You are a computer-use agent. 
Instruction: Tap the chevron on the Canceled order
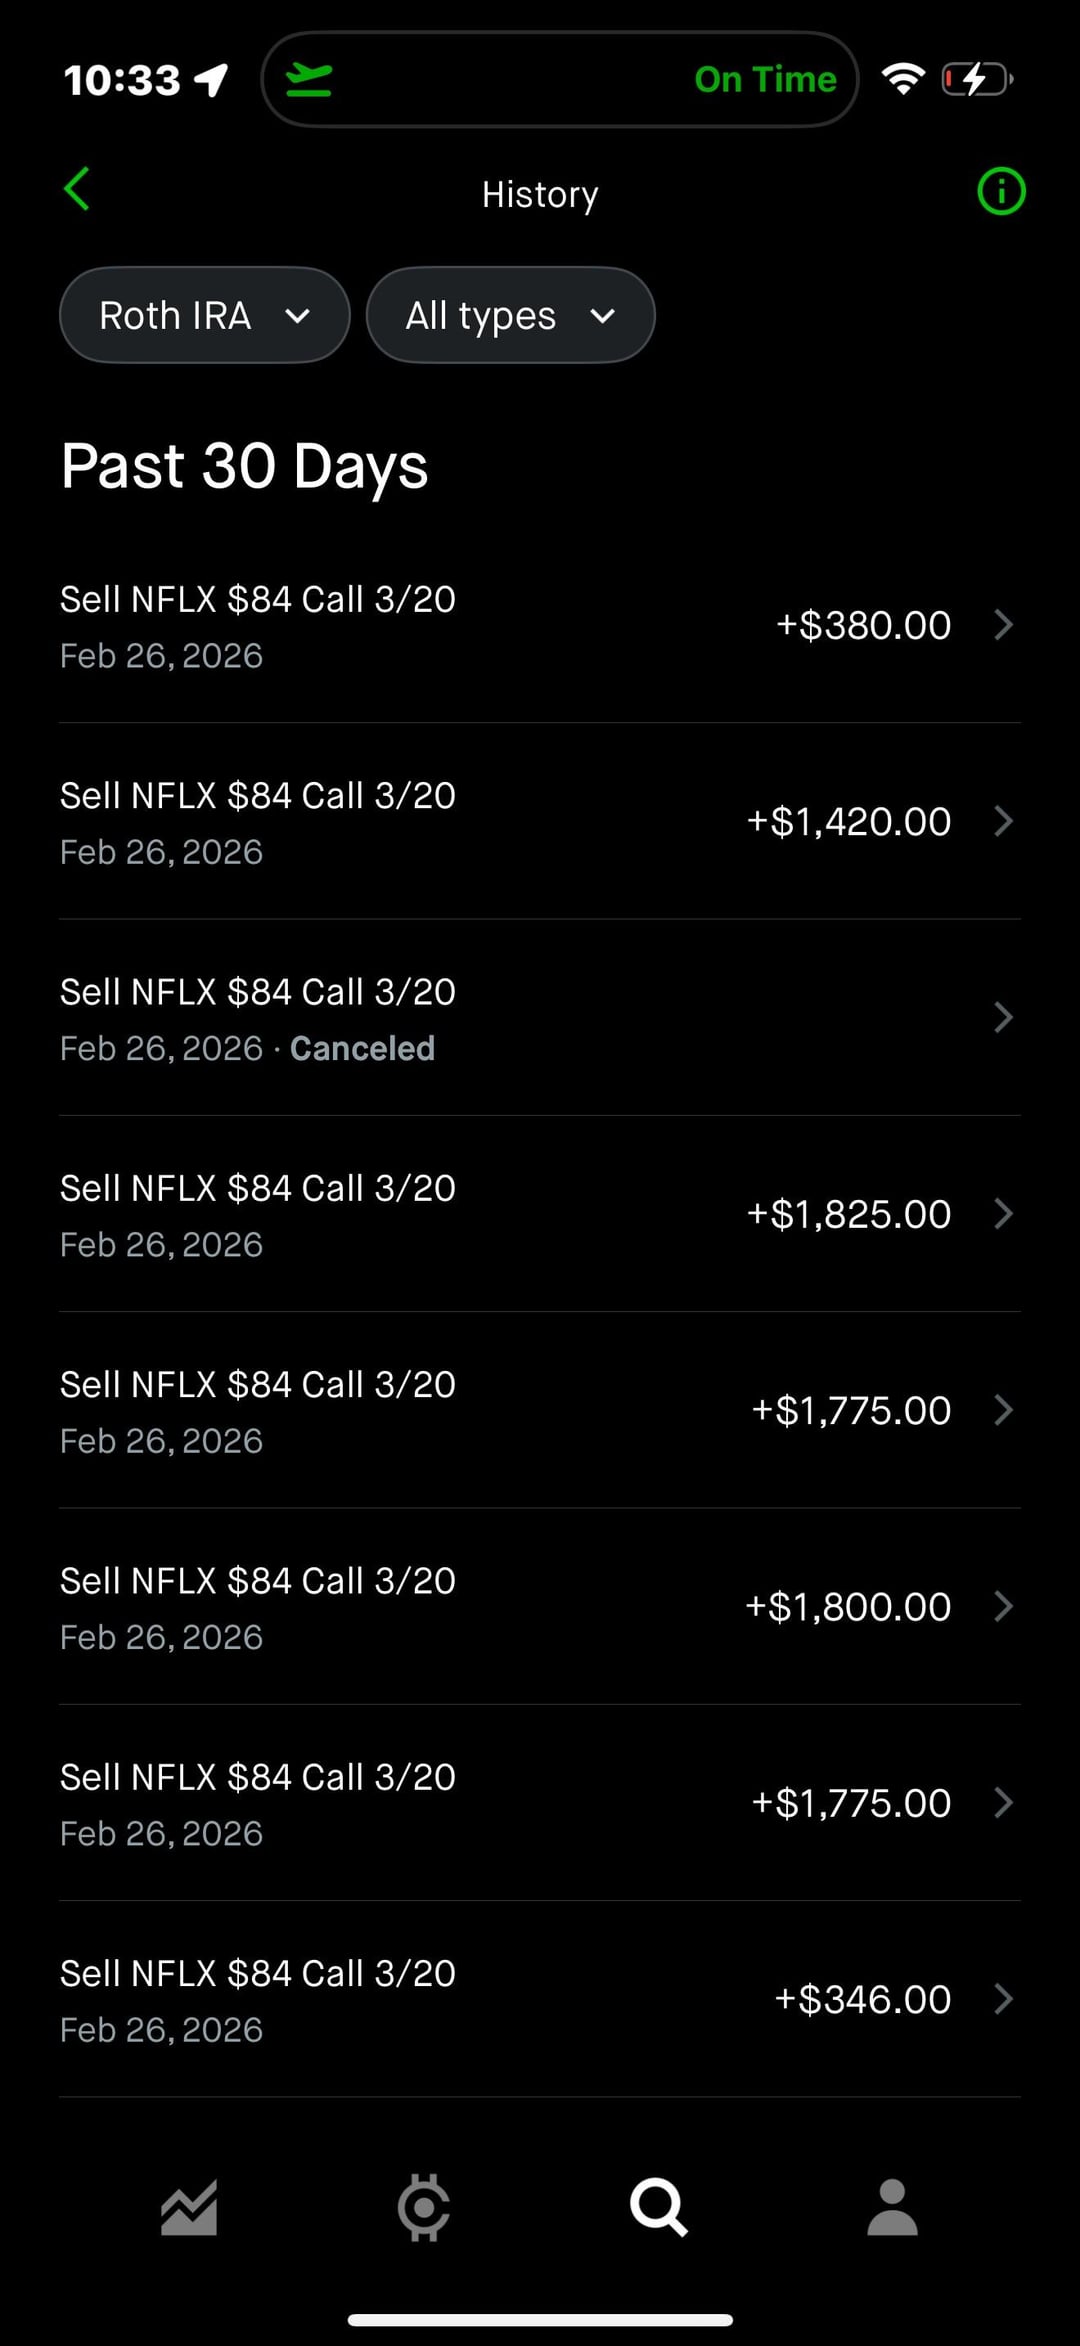[x=1003, y=1018]
